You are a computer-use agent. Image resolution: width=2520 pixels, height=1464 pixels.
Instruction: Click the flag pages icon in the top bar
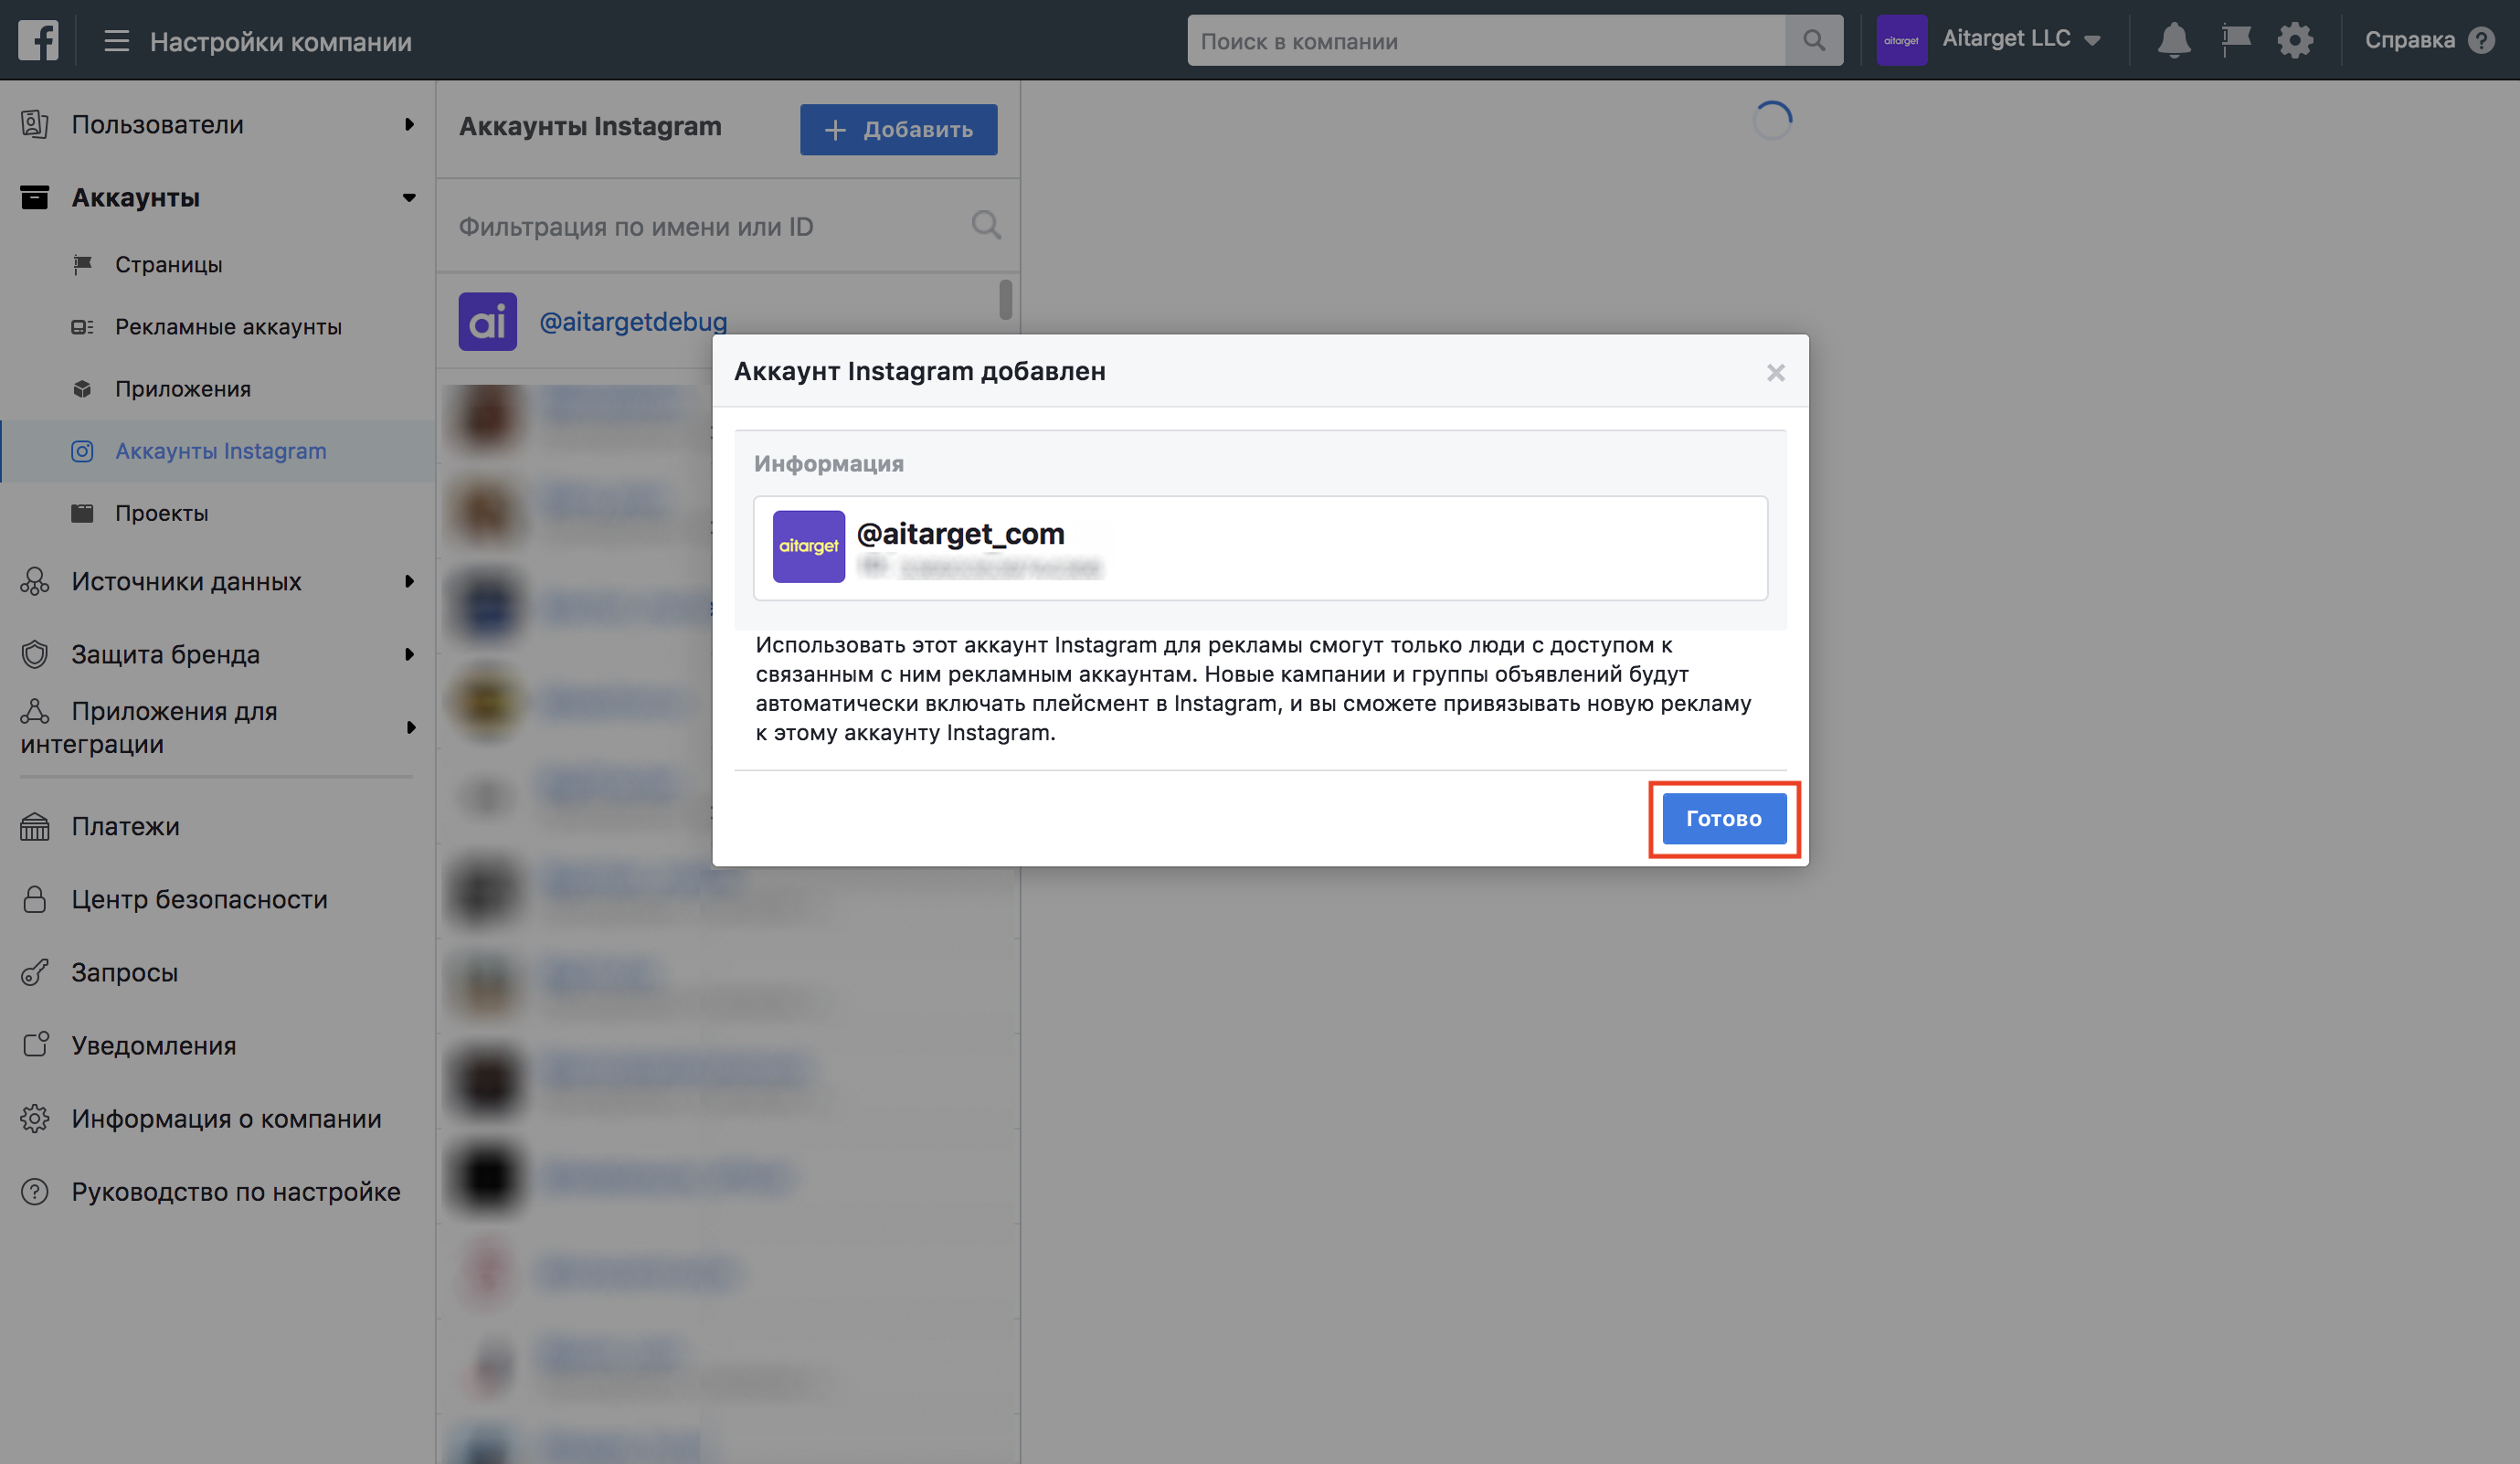2236,41
